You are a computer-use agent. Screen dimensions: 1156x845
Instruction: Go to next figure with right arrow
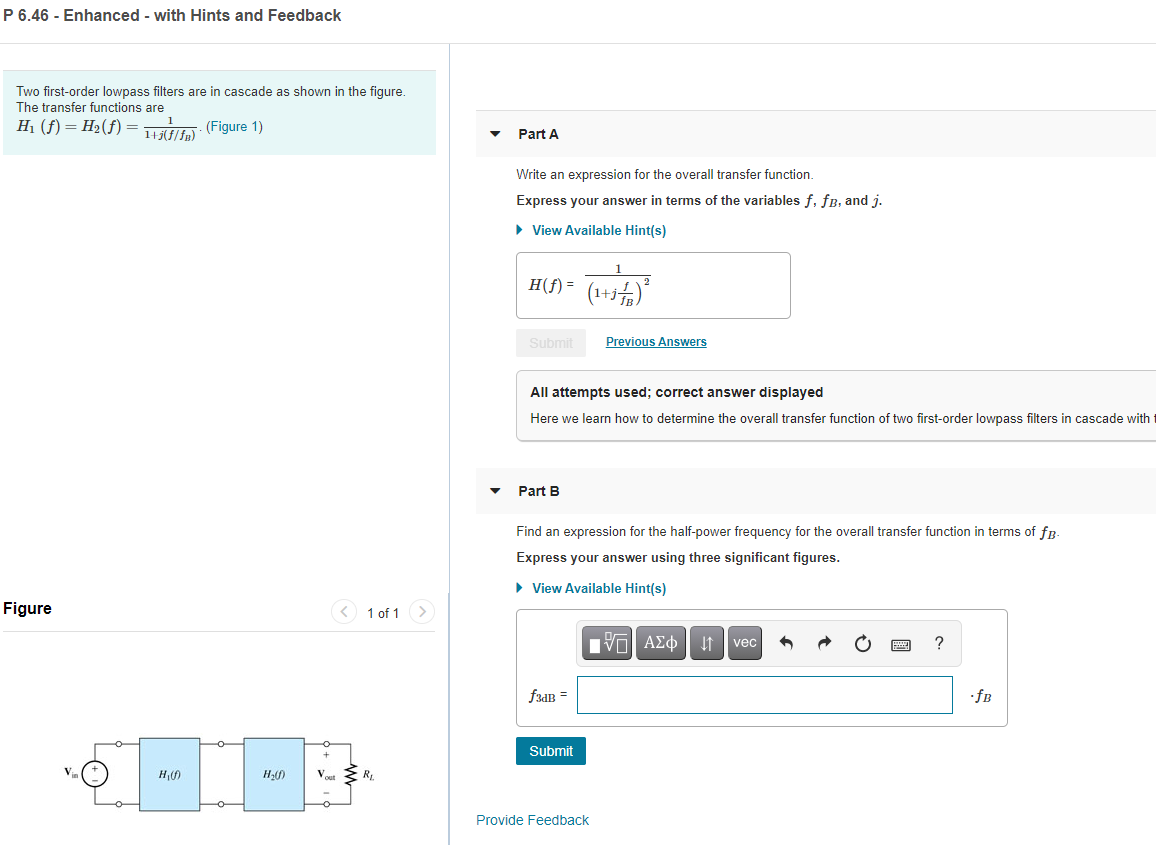[421, 611]
